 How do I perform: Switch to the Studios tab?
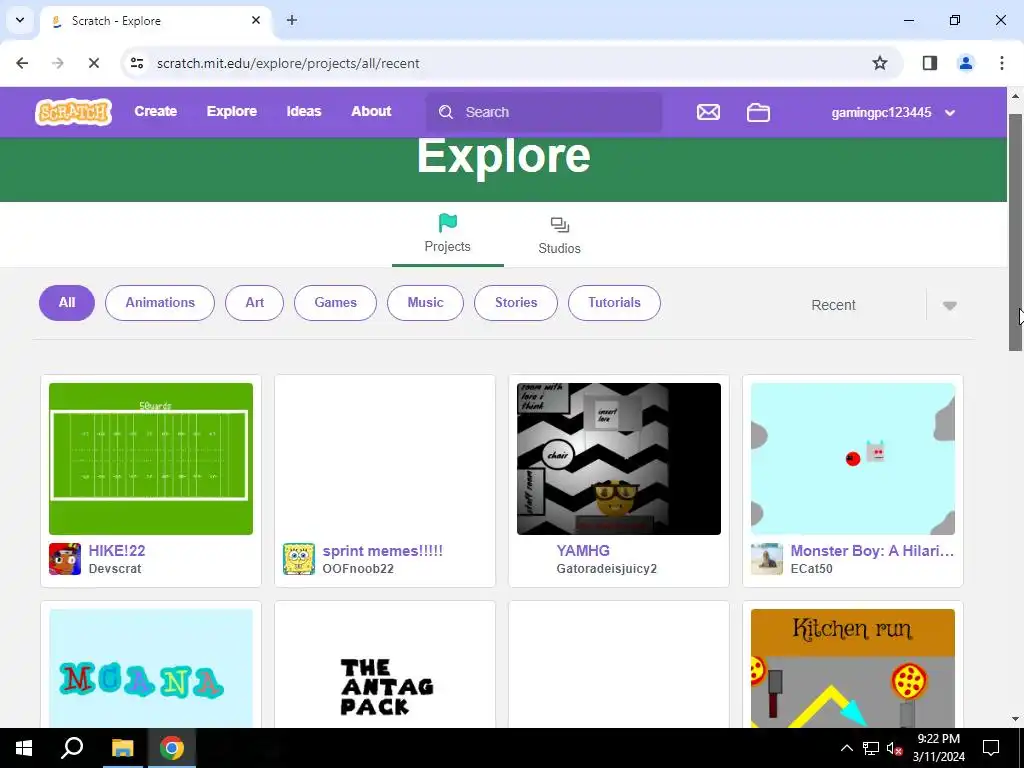tap(559, 236)
